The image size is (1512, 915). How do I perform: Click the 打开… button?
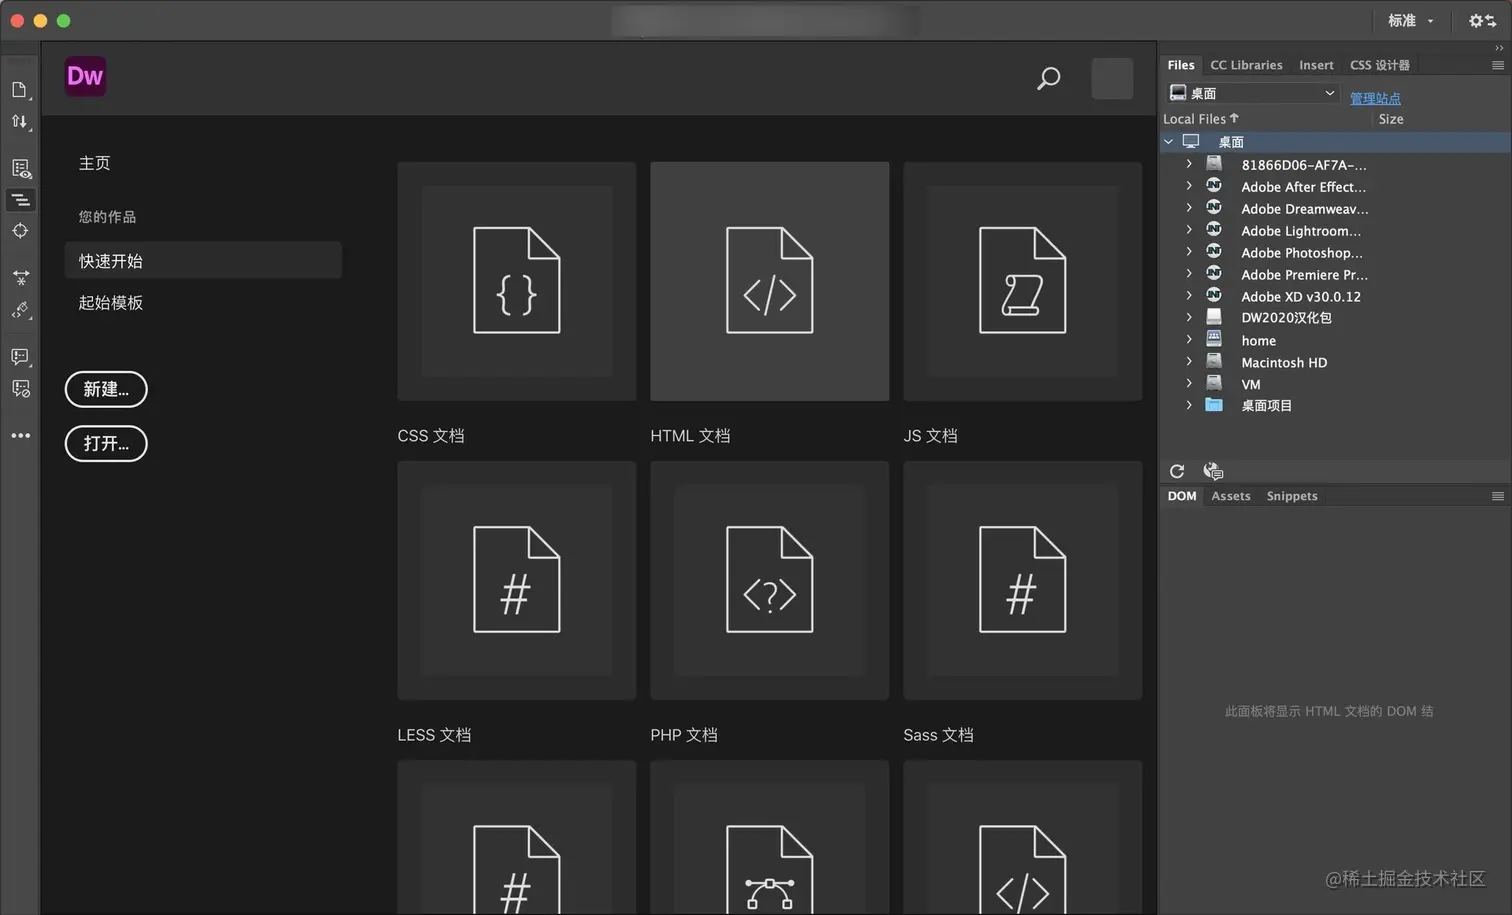click(106, 443)
